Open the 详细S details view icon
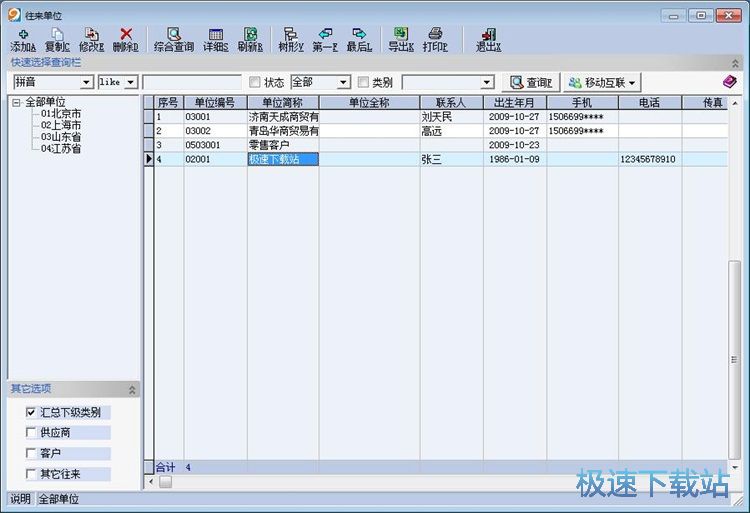The width and height of the screenshot is (750, 513). coord(216,40)
